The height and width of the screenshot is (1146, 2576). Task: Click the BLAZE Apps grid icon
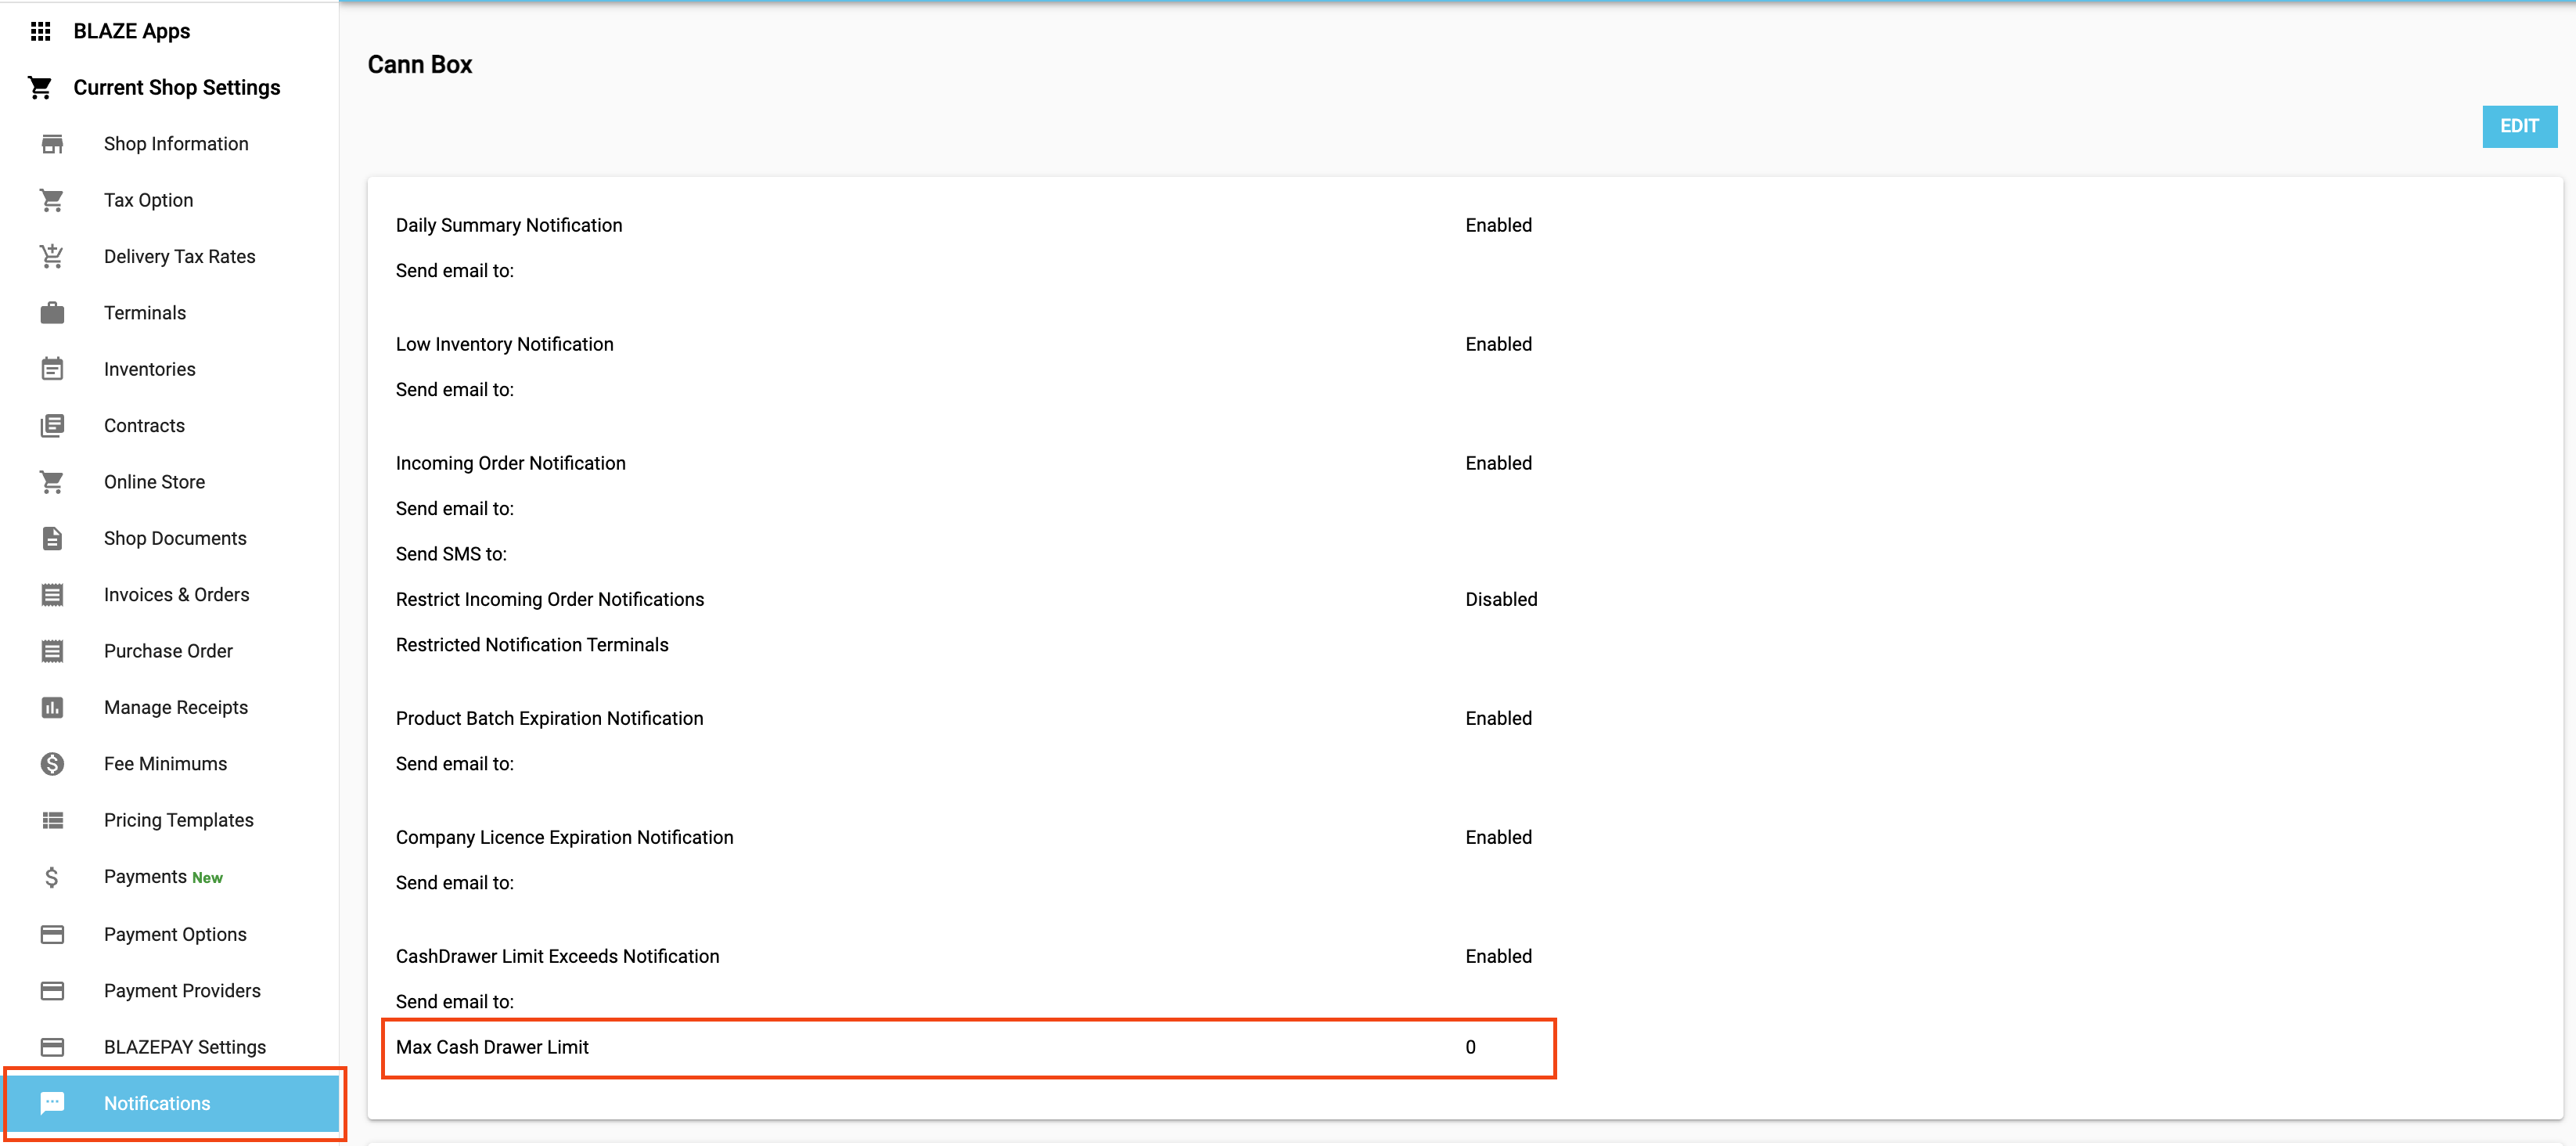point(40,31)
